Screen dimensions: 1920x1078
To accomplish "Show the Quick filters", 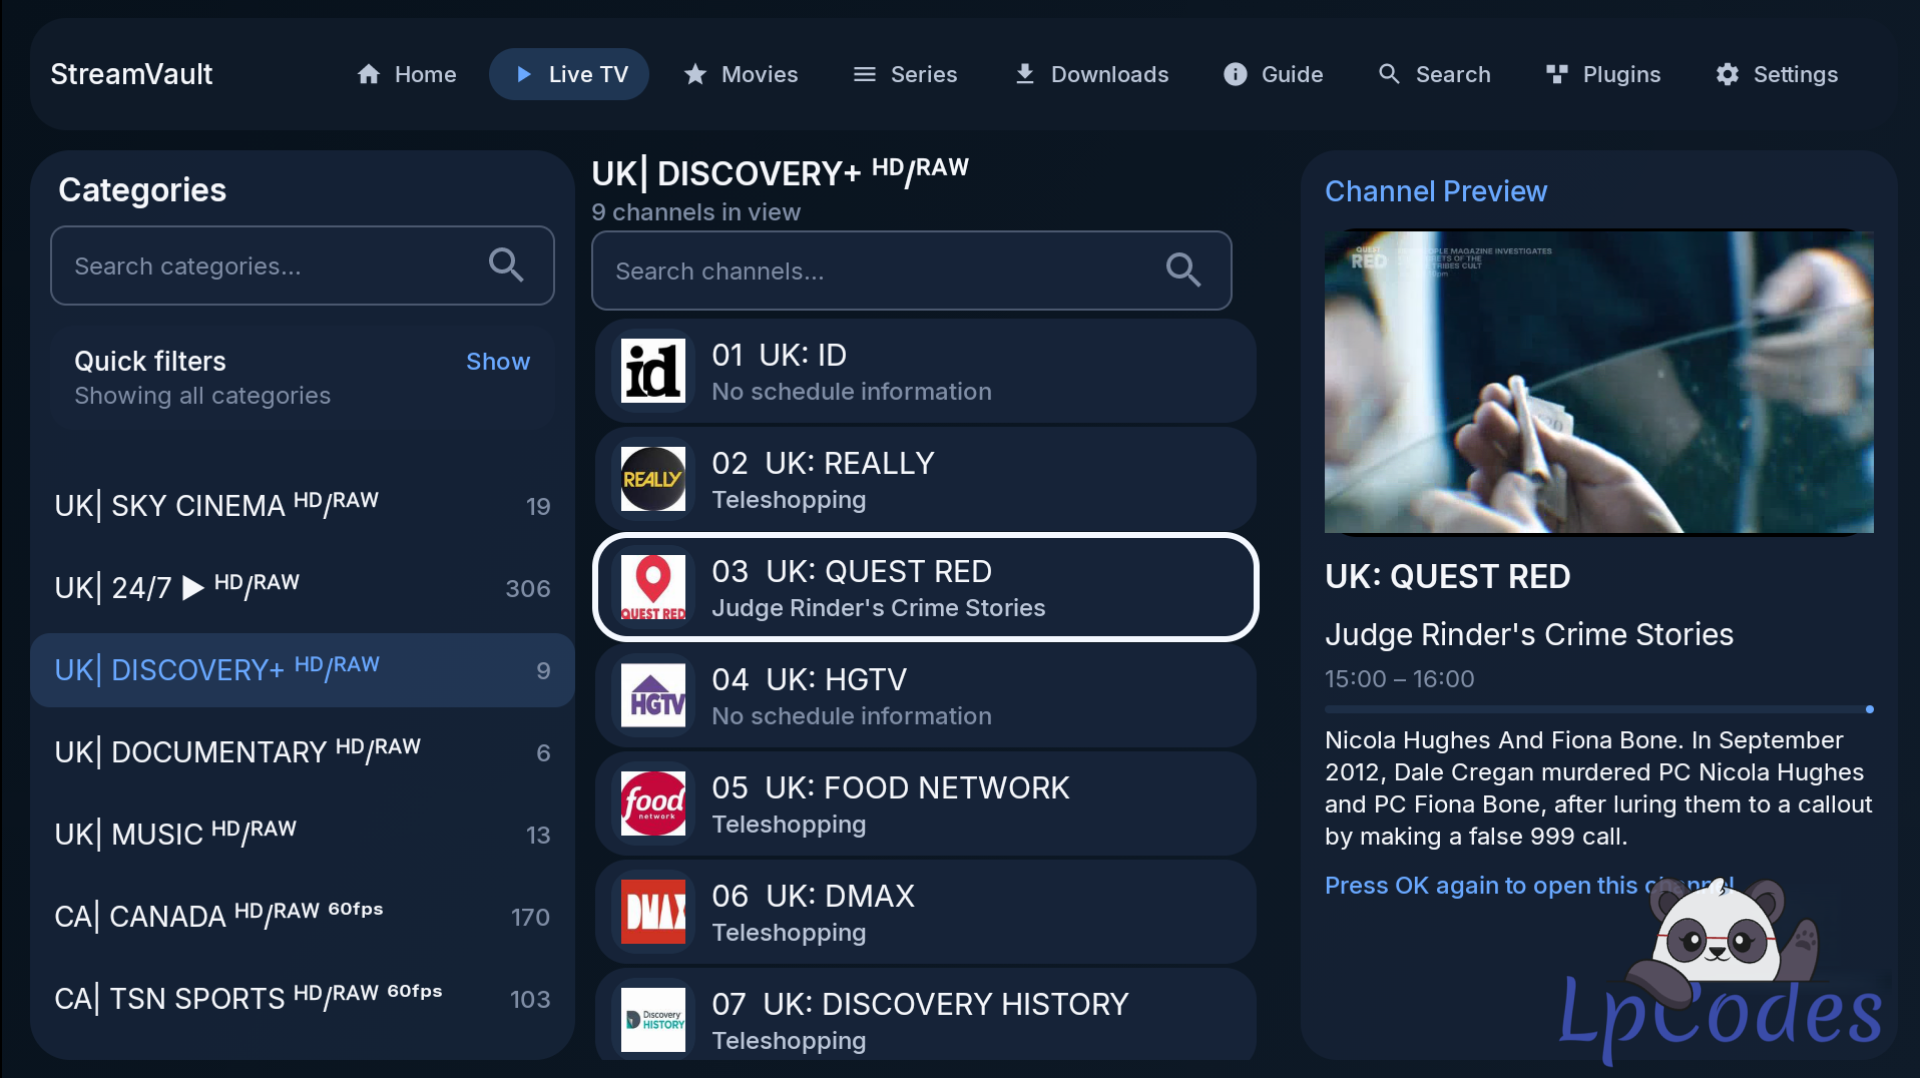I will [498, 361].
